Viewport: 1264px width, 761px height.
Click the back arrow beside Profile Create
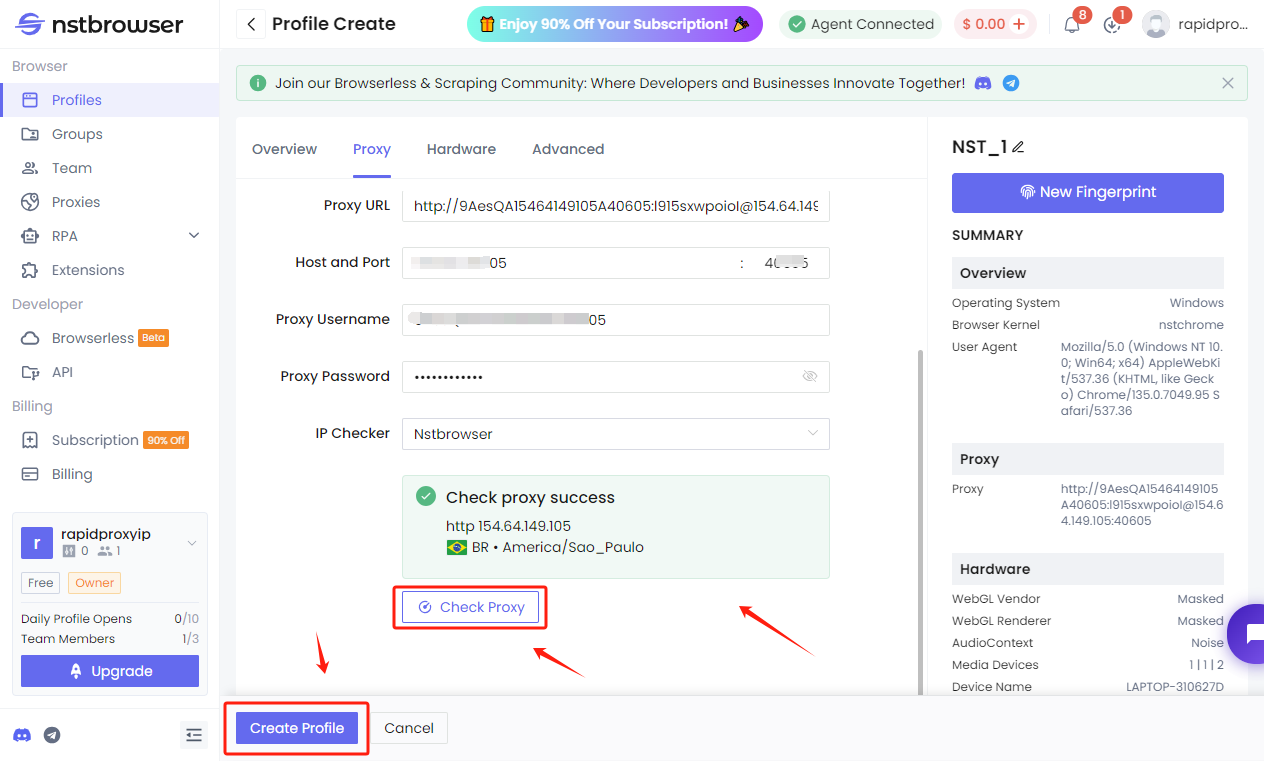click(251, 24)
